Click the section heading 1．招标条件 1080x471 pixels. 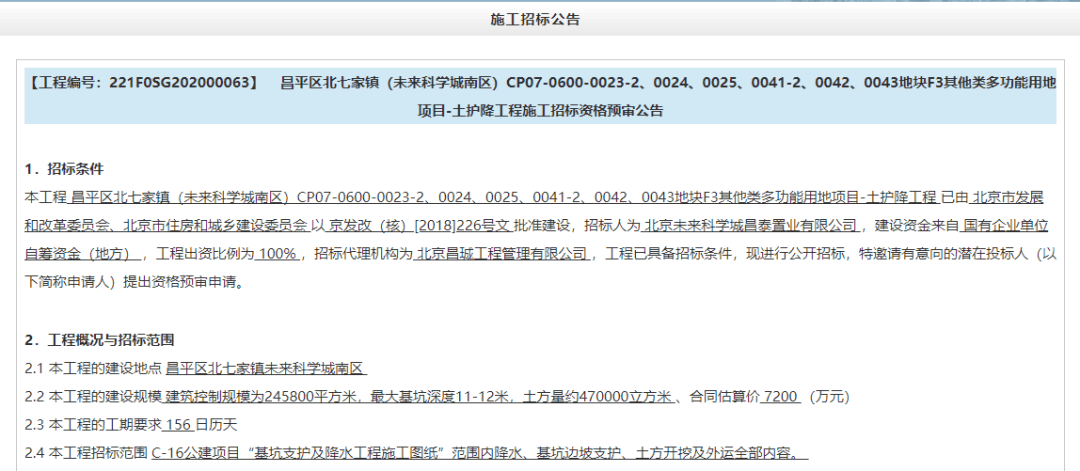coord(64,169)
